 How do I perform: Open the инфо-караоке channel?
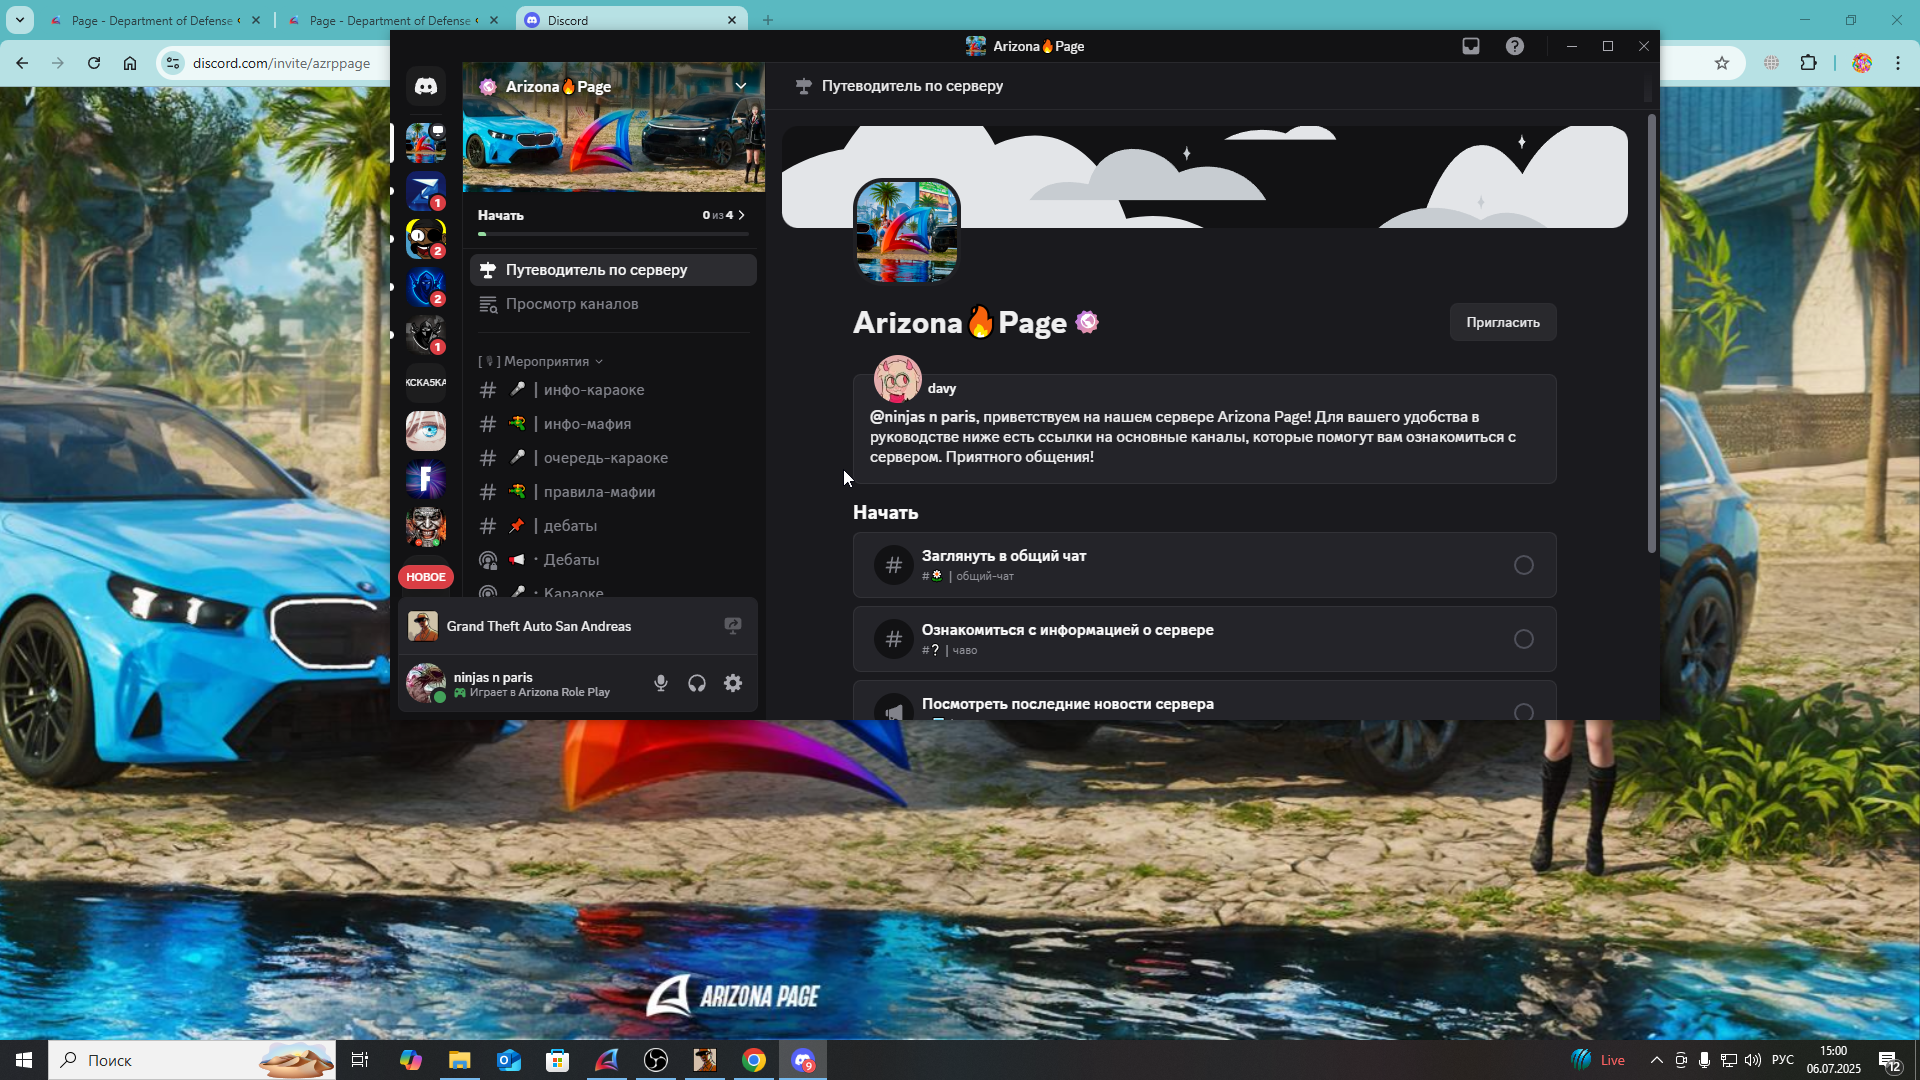click(x=594, y=390)
